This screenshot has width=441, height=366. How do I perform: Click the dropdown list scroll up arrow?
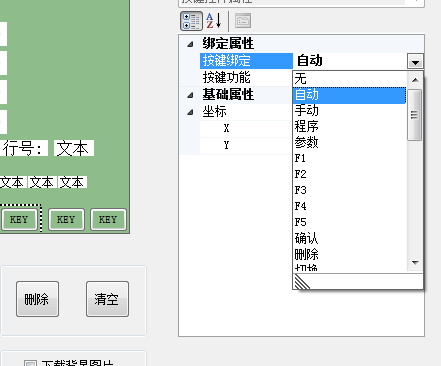tap(415, 80)
